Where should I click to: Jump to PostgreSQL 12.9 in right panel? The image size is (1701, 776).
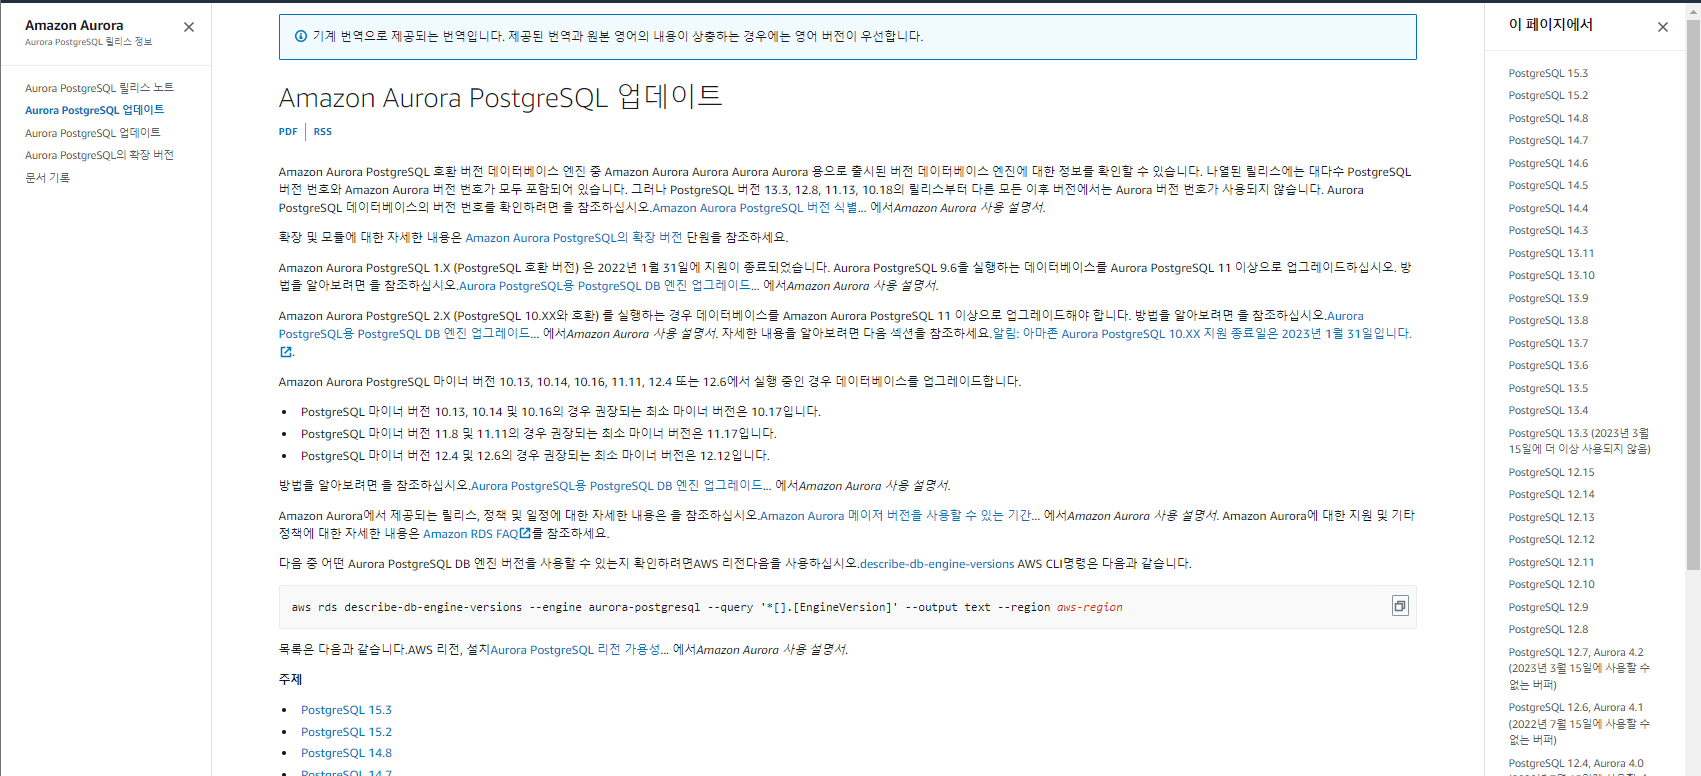click(x=1548, y=607)
